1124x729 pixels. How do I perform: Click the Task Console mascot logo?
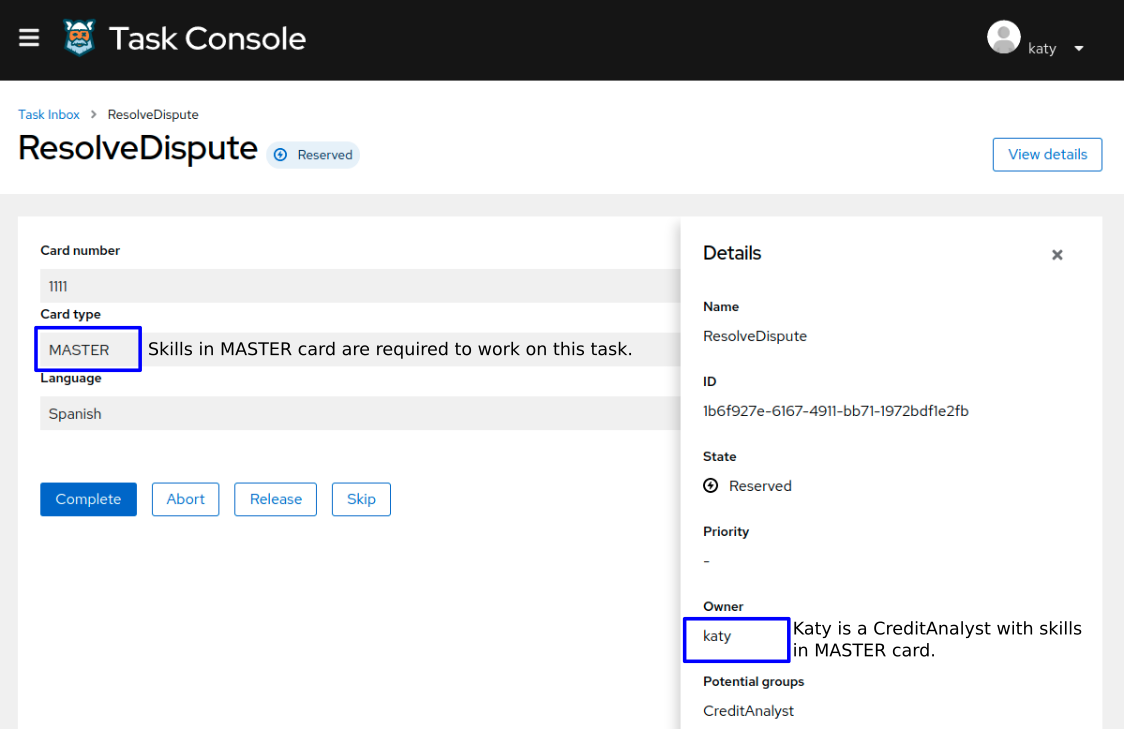(x=79, y=38)
